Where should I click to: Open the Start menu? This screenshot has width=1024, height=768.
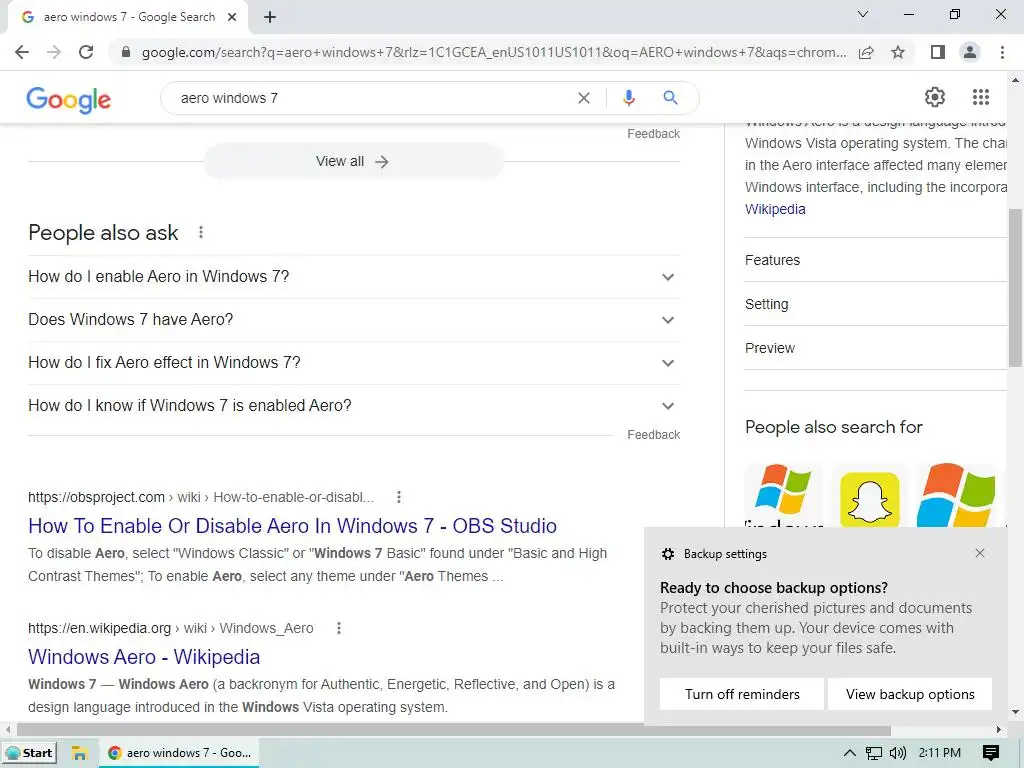29,753
